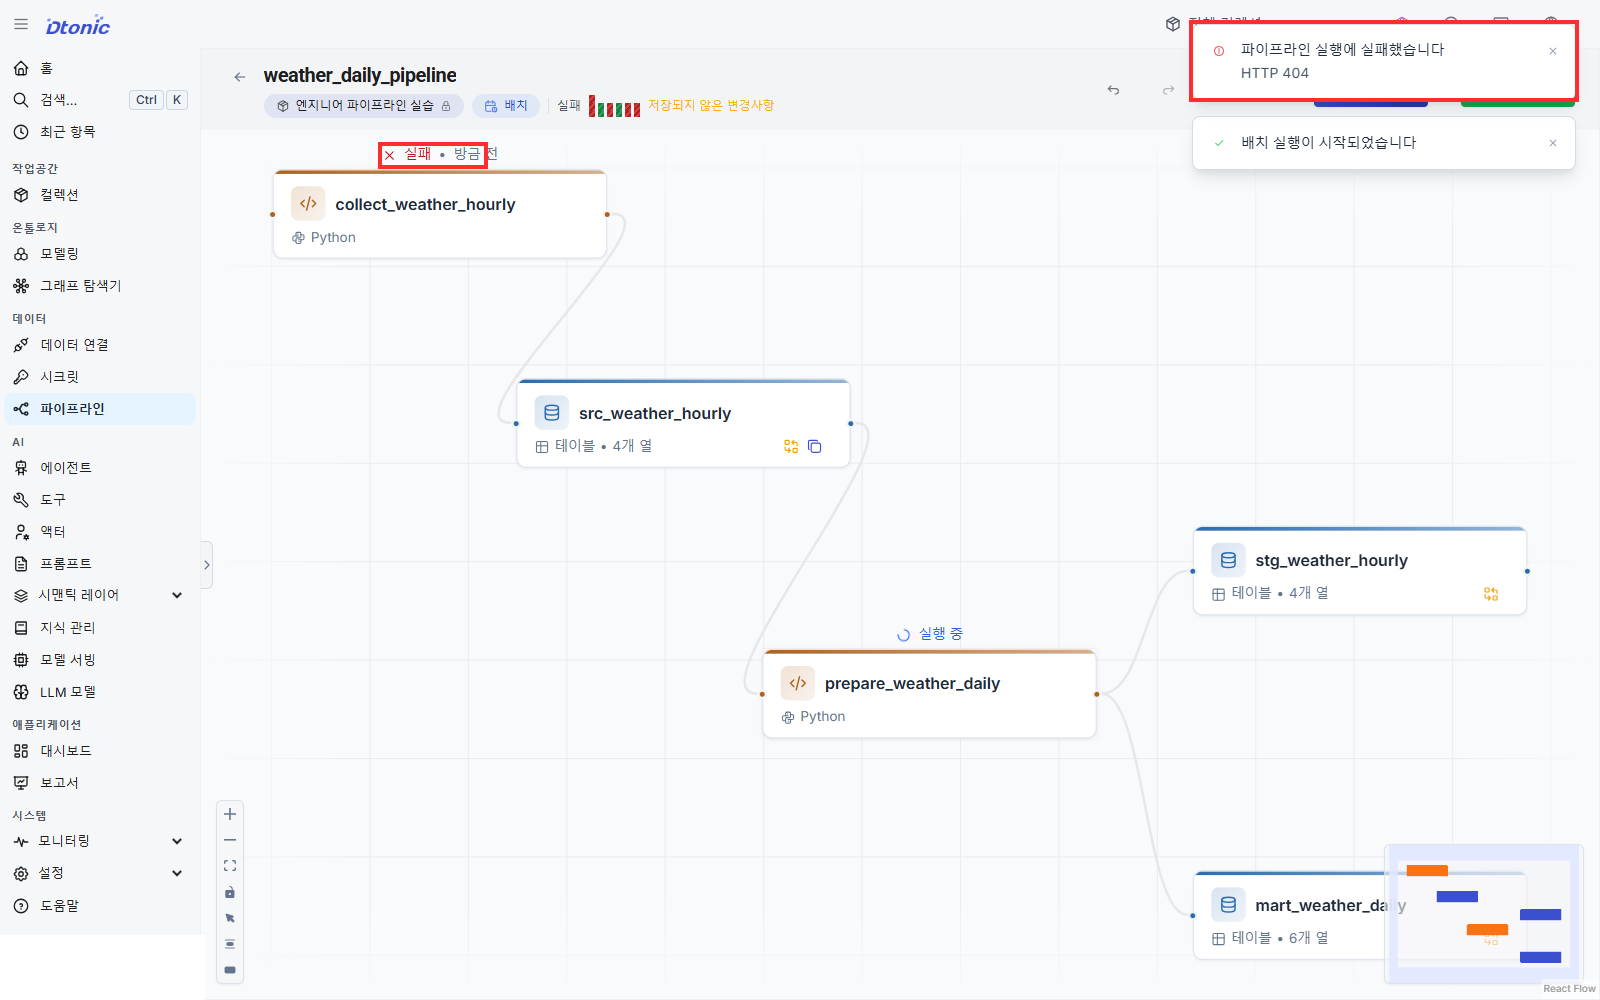Zoom in on the pipeline canvas

pyautogui.click(x=230, y=814)
